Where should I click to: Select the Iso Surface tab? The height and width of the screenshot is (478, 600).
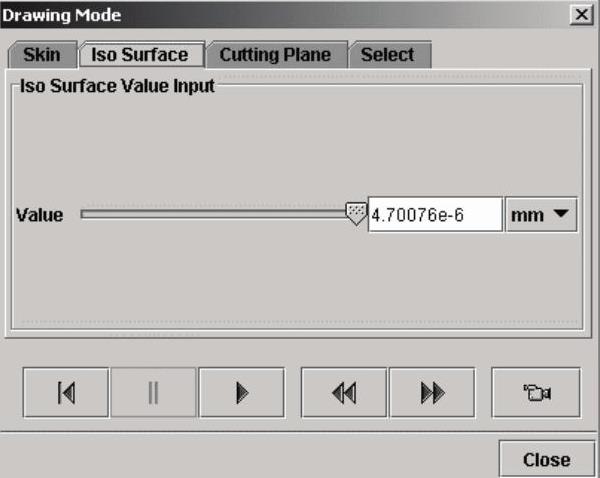(140, 55)
